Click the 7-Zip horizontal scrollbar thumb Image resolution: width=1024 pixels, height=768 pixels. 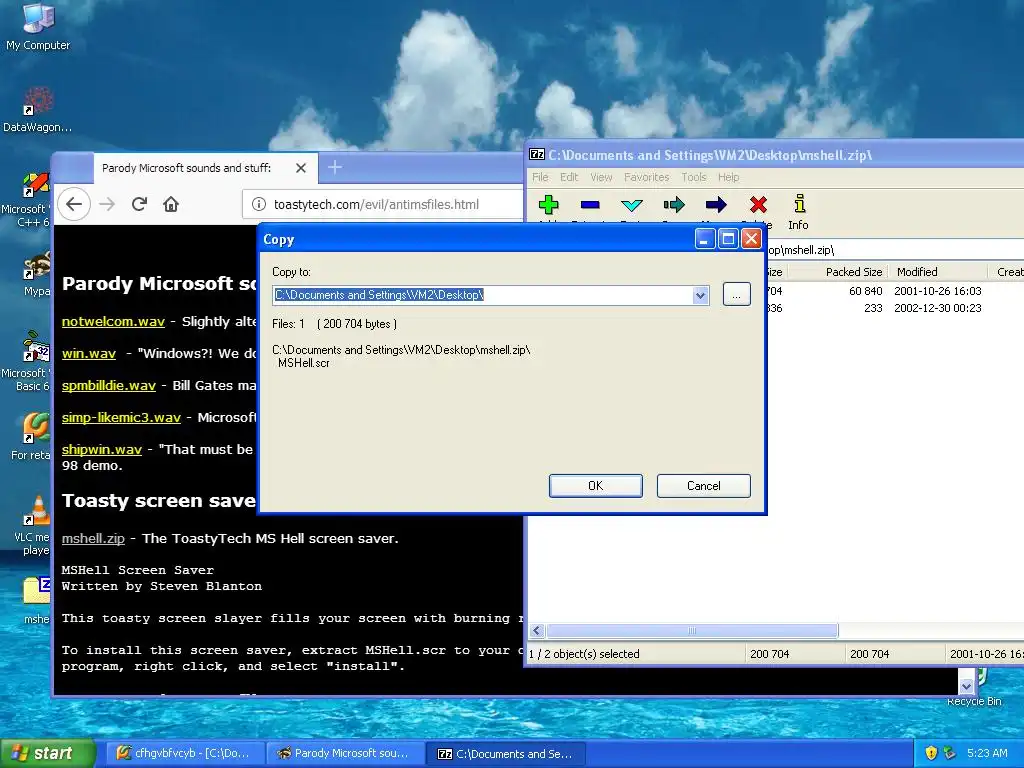692,631
